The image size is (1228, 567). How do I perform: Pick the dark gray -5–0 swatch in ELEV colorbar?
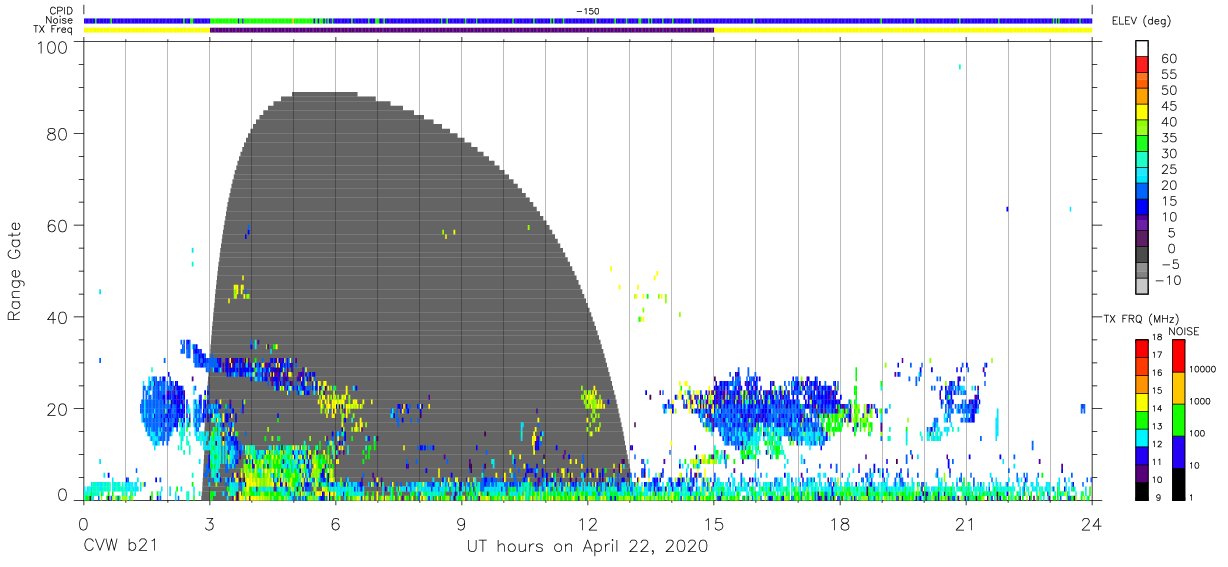tap(1141, 256)
